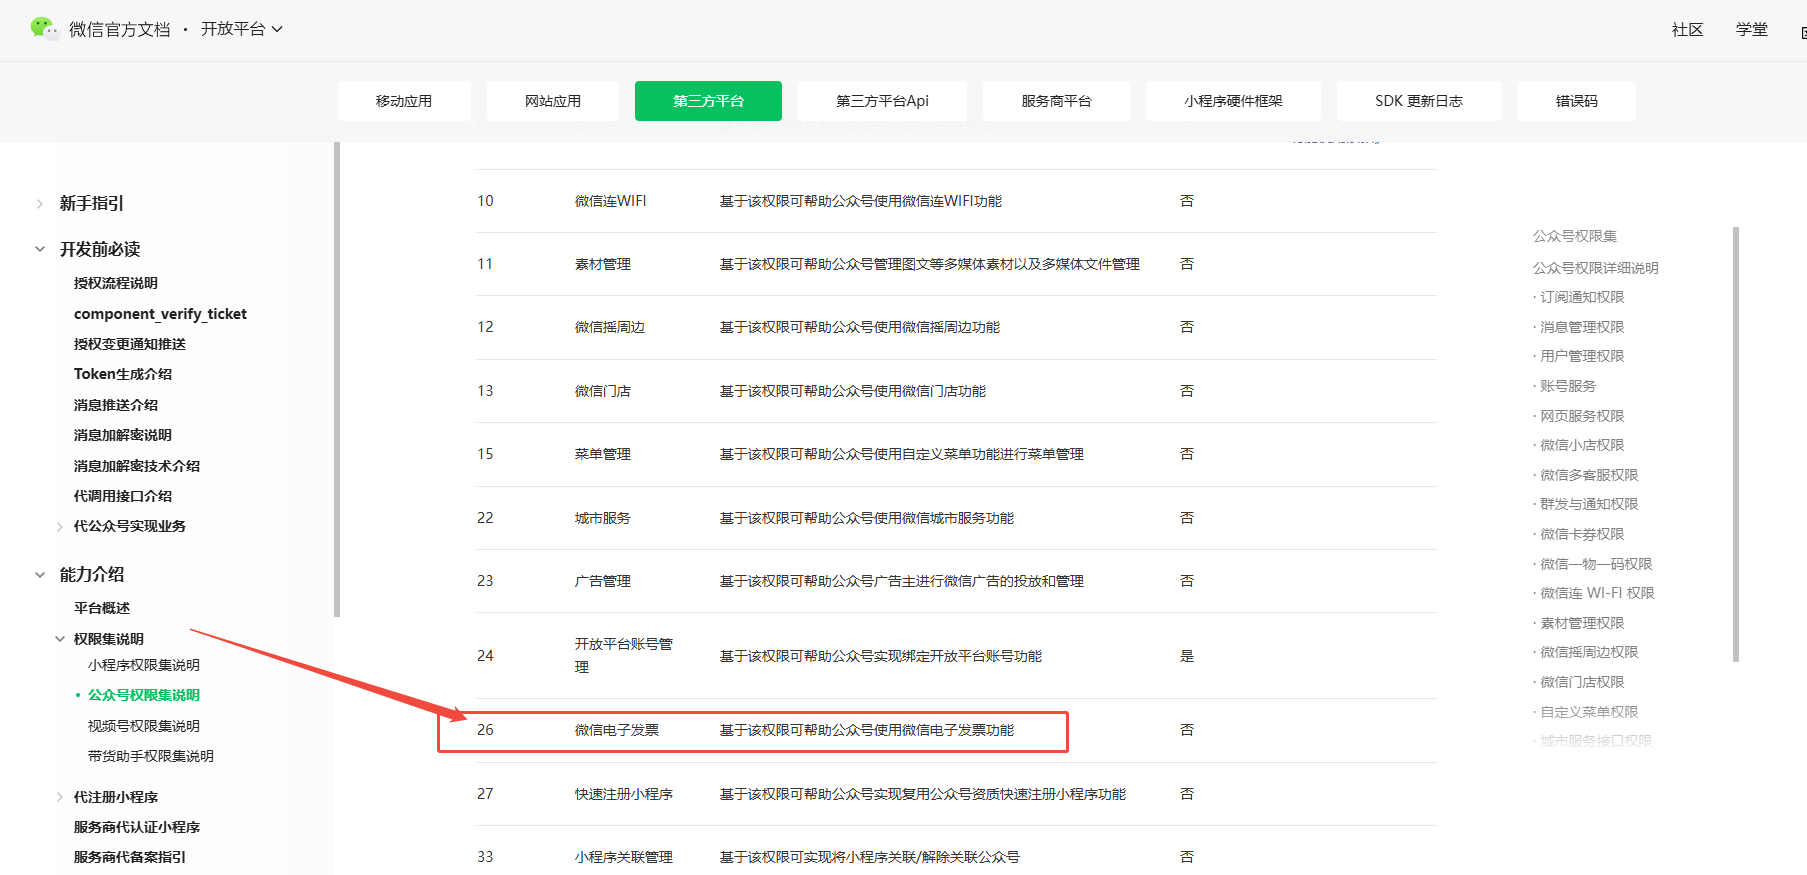
Task: Jump to 订阅通知权限 anchor
Action: (x=1582, y=297)
